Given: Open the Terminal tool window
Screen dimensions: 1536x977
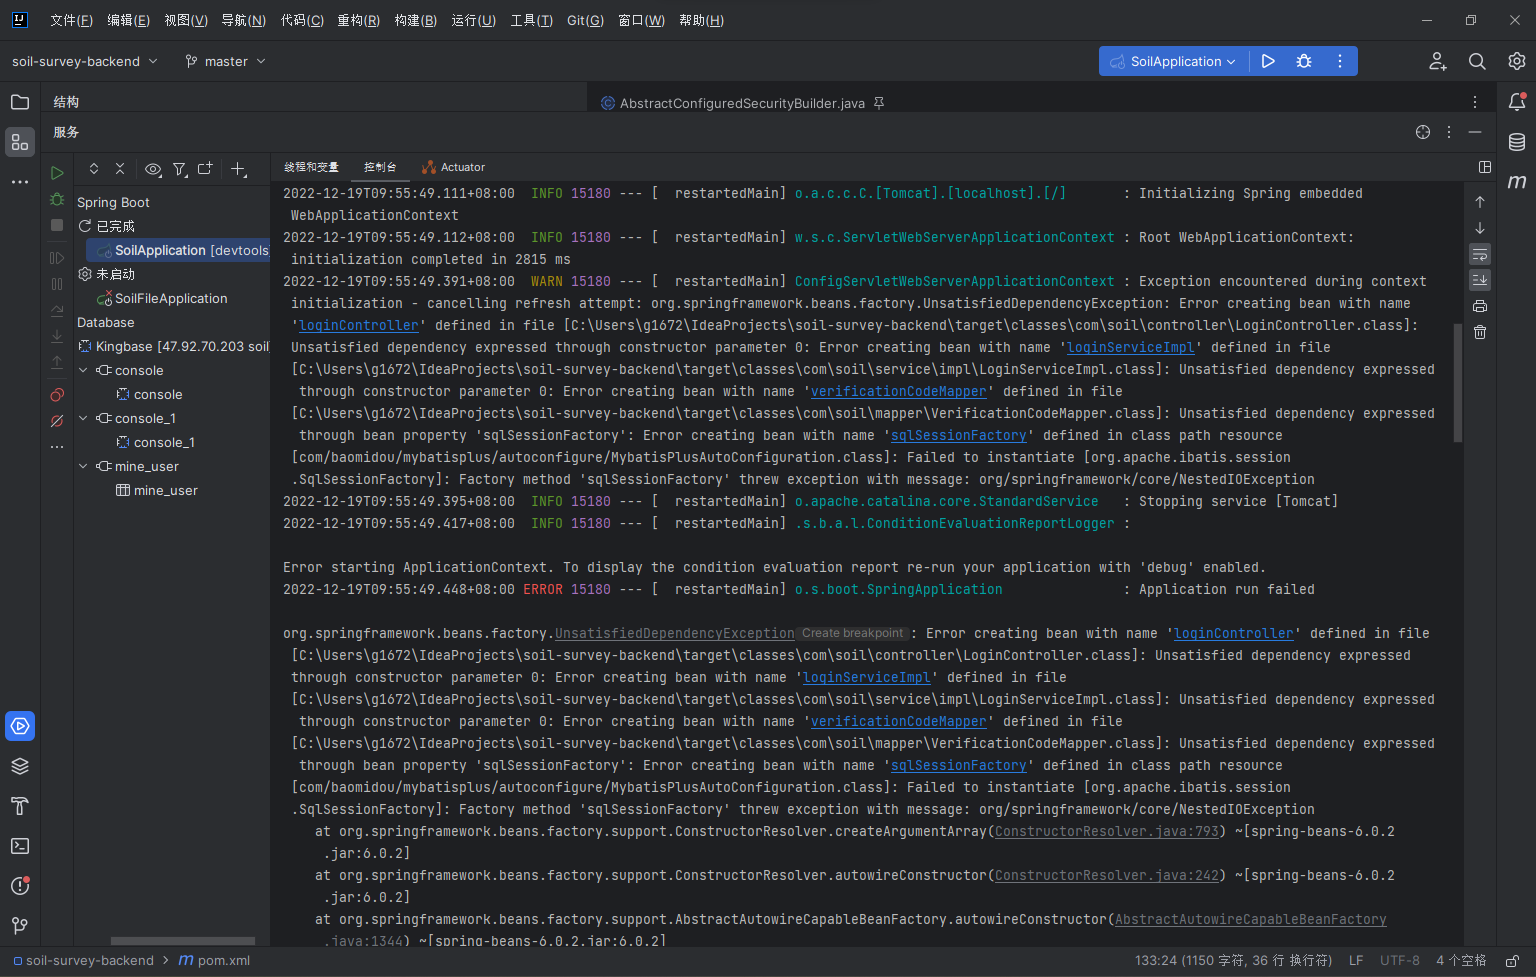Looking at the screenshot, I should (20, 846).
